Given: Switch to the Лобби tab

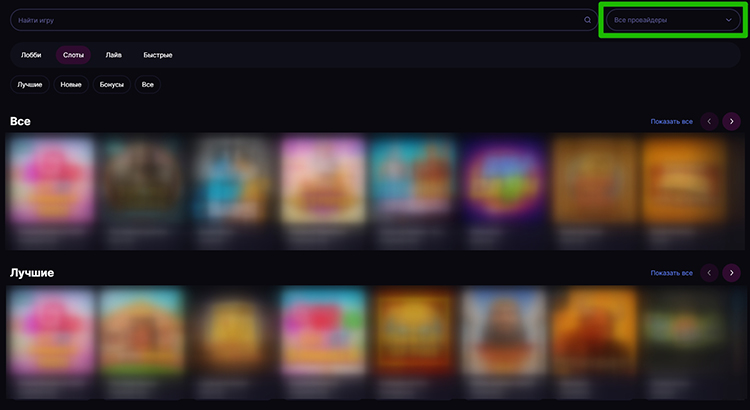Looking at the screenshot, I should coord(31,55).
